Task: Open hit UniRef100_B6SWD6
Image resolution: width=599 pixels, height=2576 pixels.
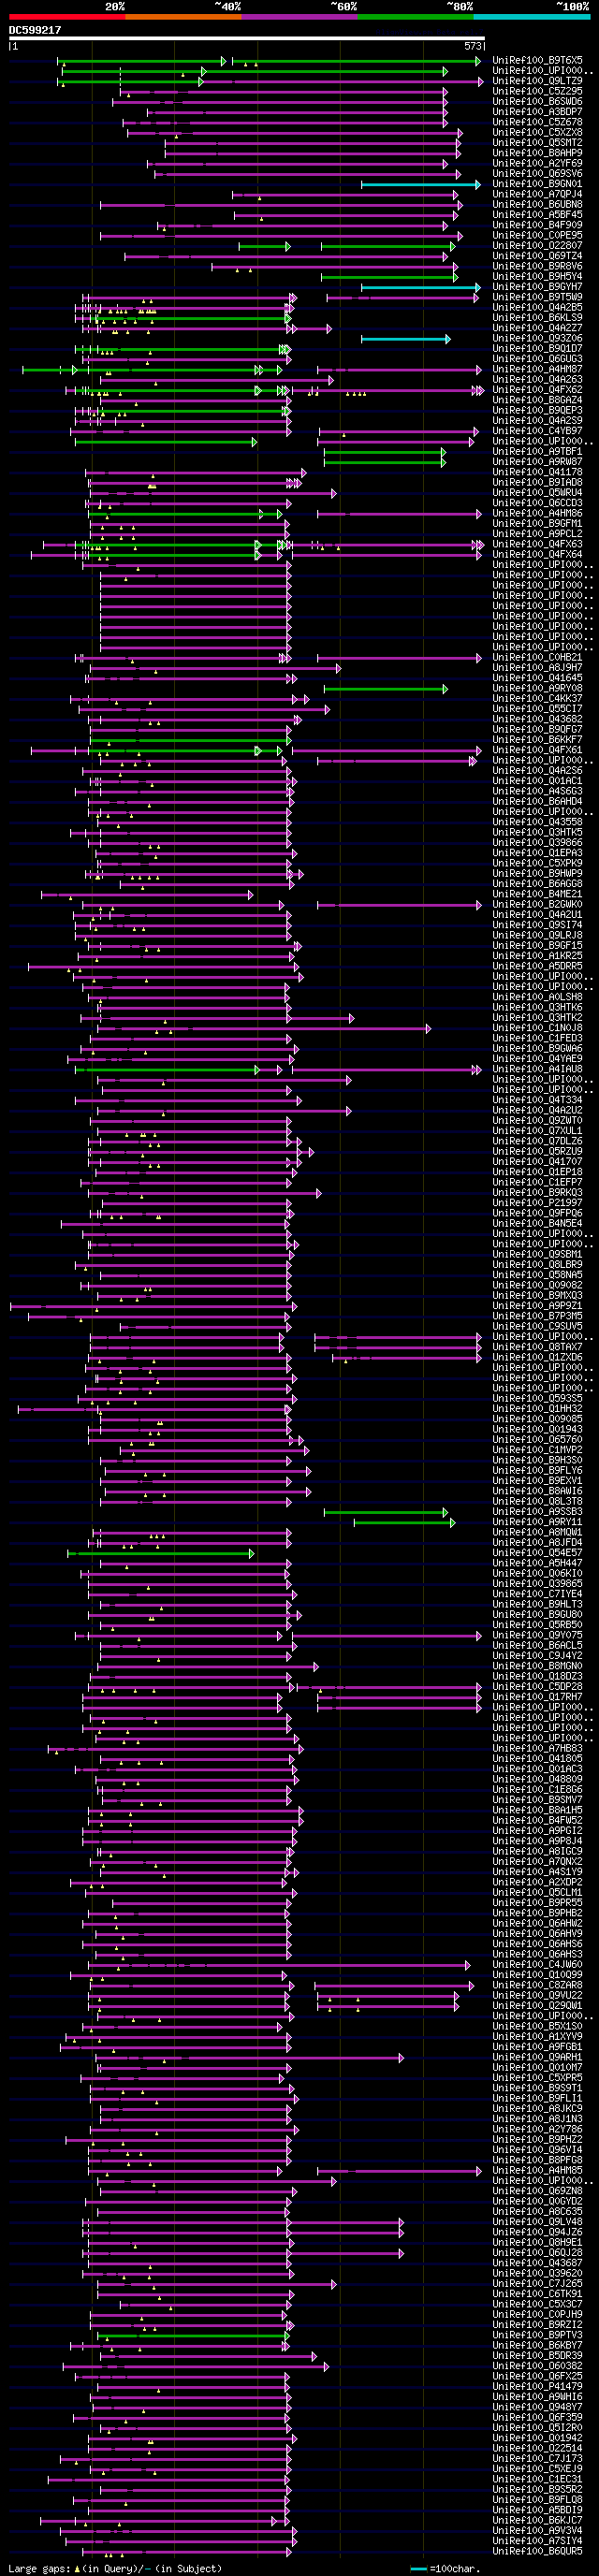Action: (537, 102)
